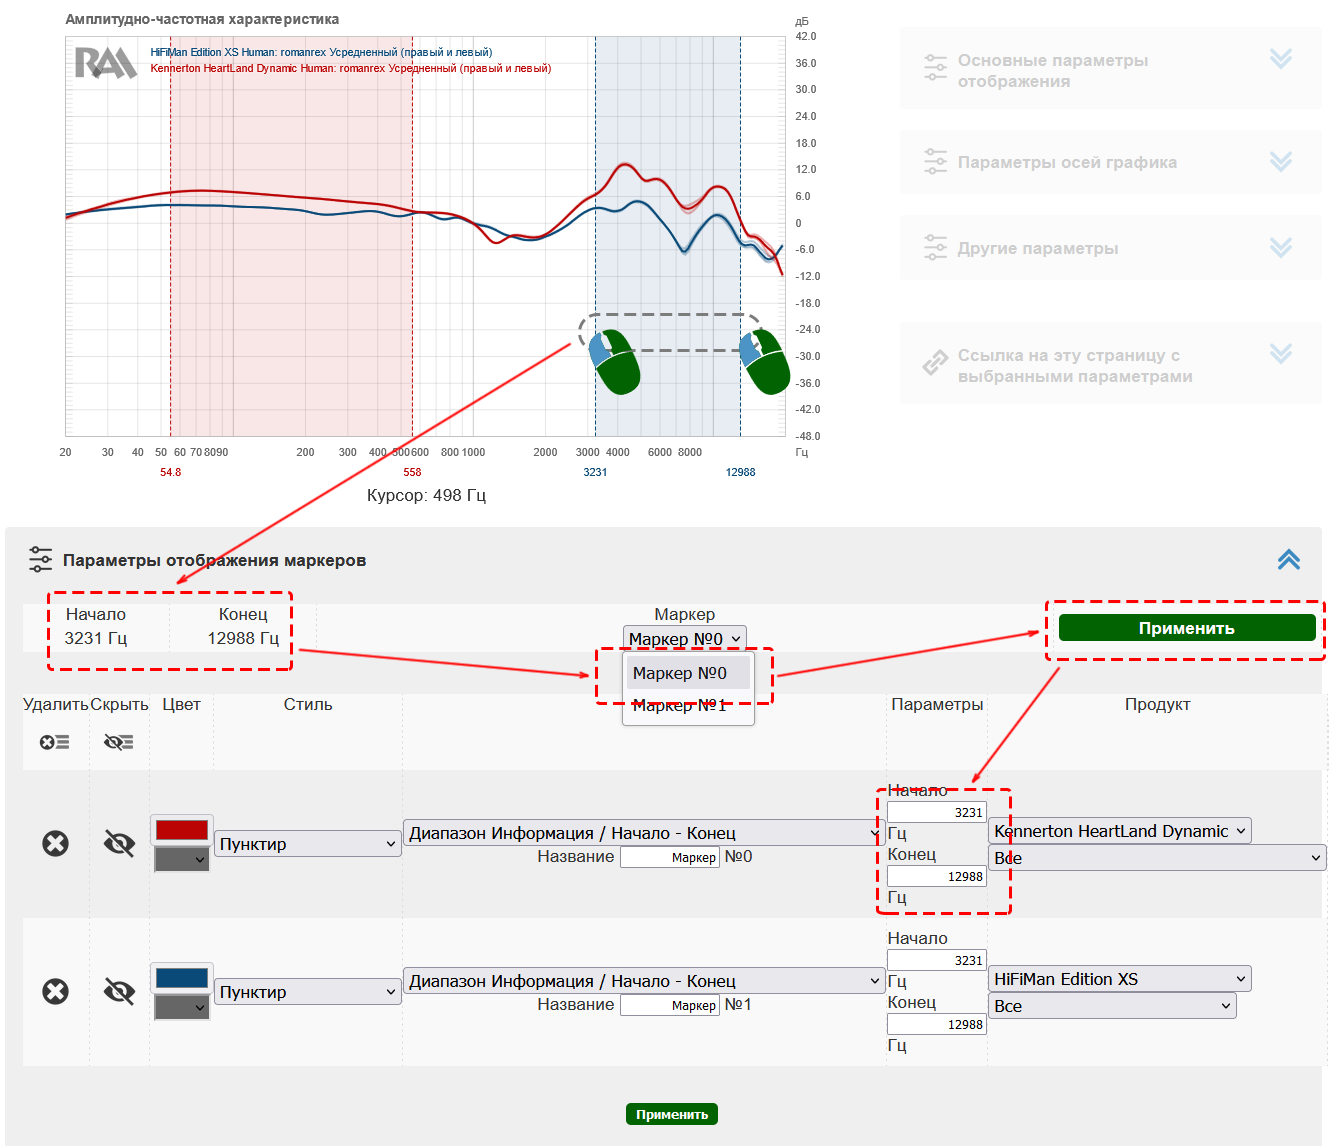The height and width of the screenshot is (1146, 1330).
Task: Open the Маркер selection dropdown
Action: pos(685,639)
